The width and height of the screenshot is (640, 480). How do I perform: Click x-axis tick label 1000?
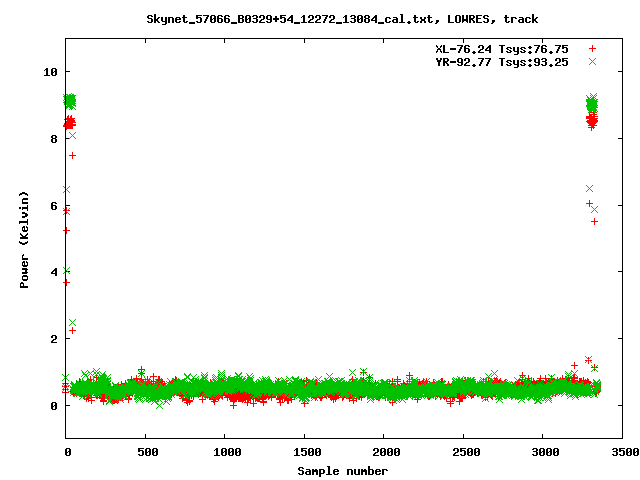point(227,452)
